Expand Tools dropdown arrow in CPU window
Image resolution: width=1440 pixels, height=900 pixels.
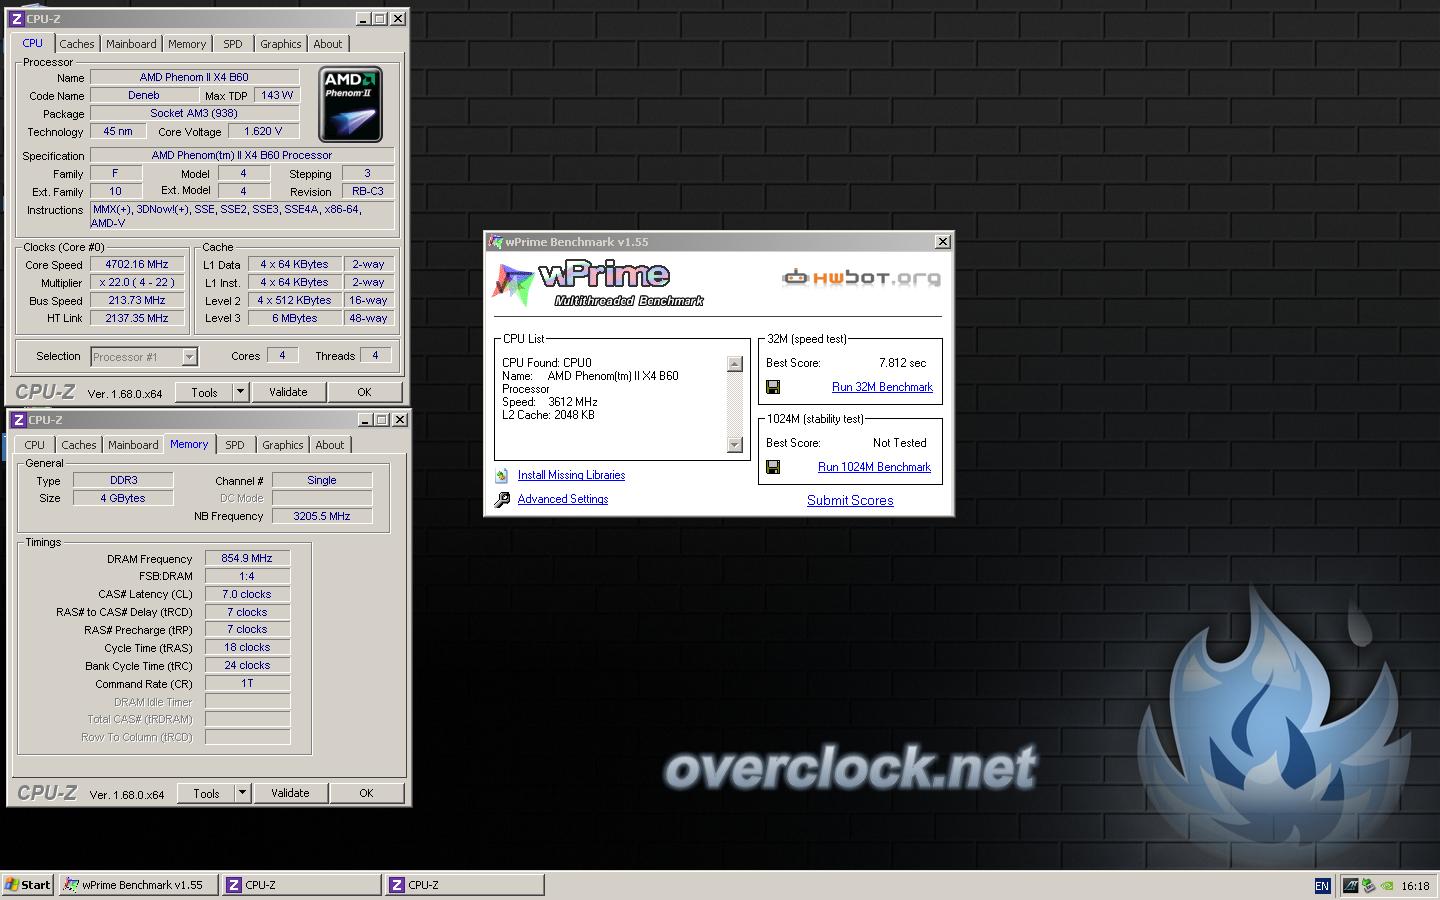click(240, 392)
